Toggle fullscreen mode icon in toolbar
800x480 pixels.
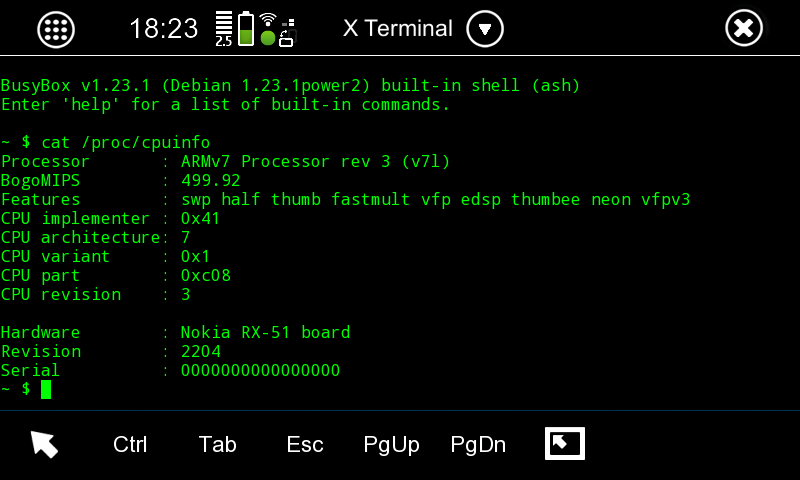click(x=565, y=443)
